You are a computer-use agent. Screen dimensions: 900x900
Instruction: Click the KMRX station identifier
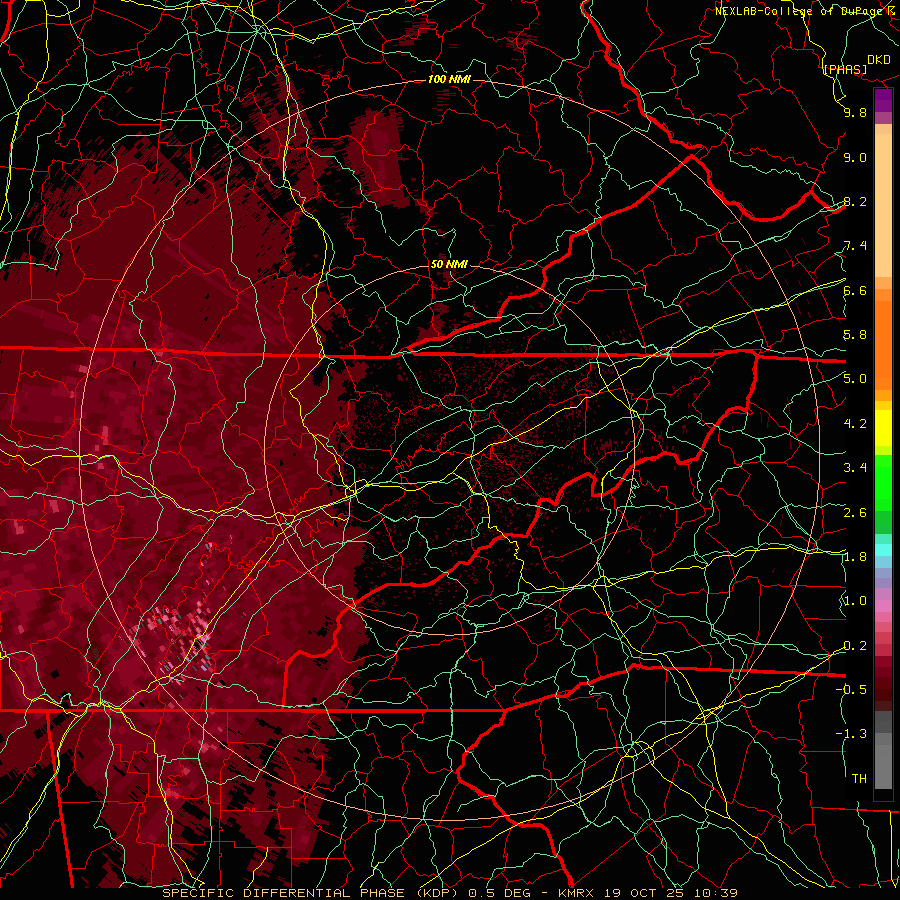tap(578, 893)
